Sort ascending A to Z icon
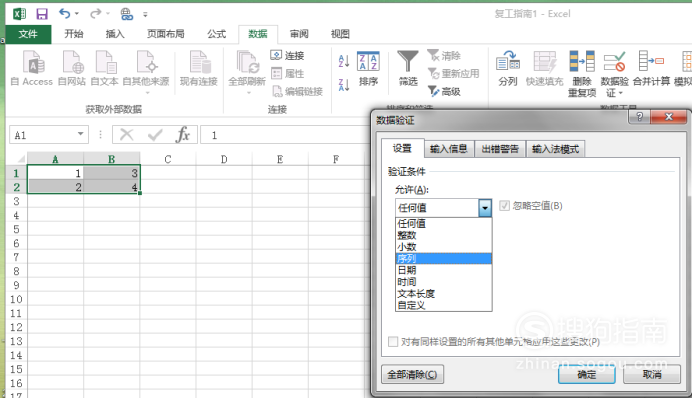The height and width of the screenshot is (398, 692). click(x=344, y=60)
